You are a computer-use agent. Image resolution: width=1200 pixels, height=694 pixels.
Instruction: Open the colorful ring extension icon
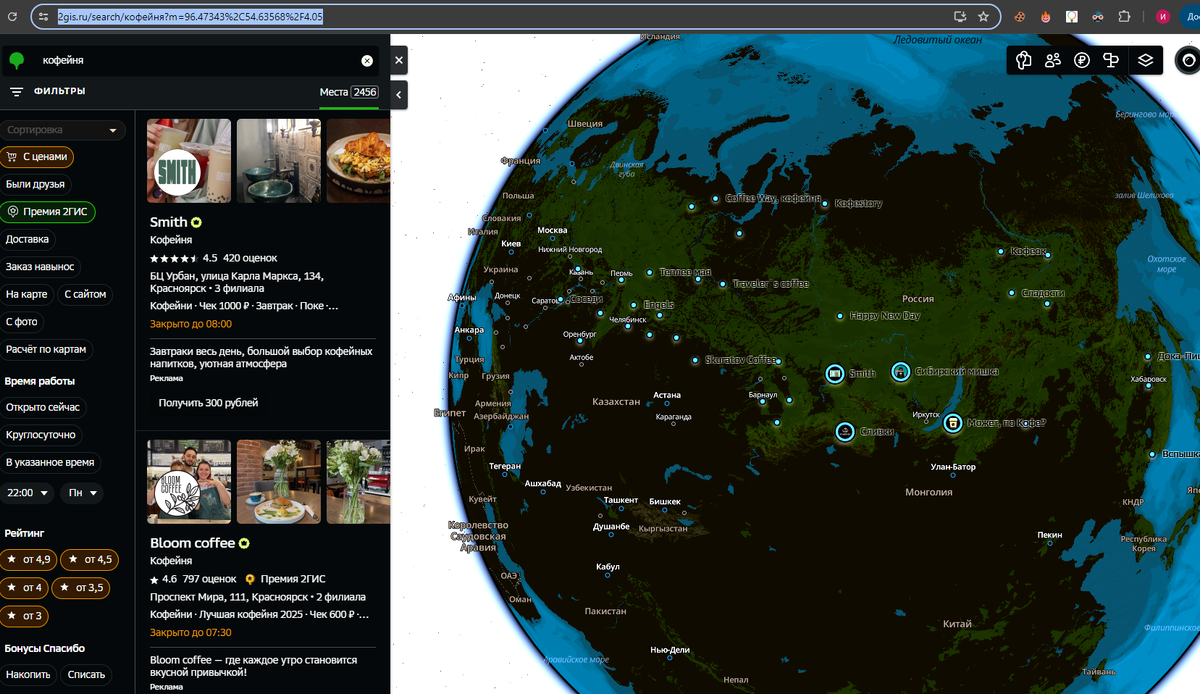pyautogui.click(x=1072, y=17)
